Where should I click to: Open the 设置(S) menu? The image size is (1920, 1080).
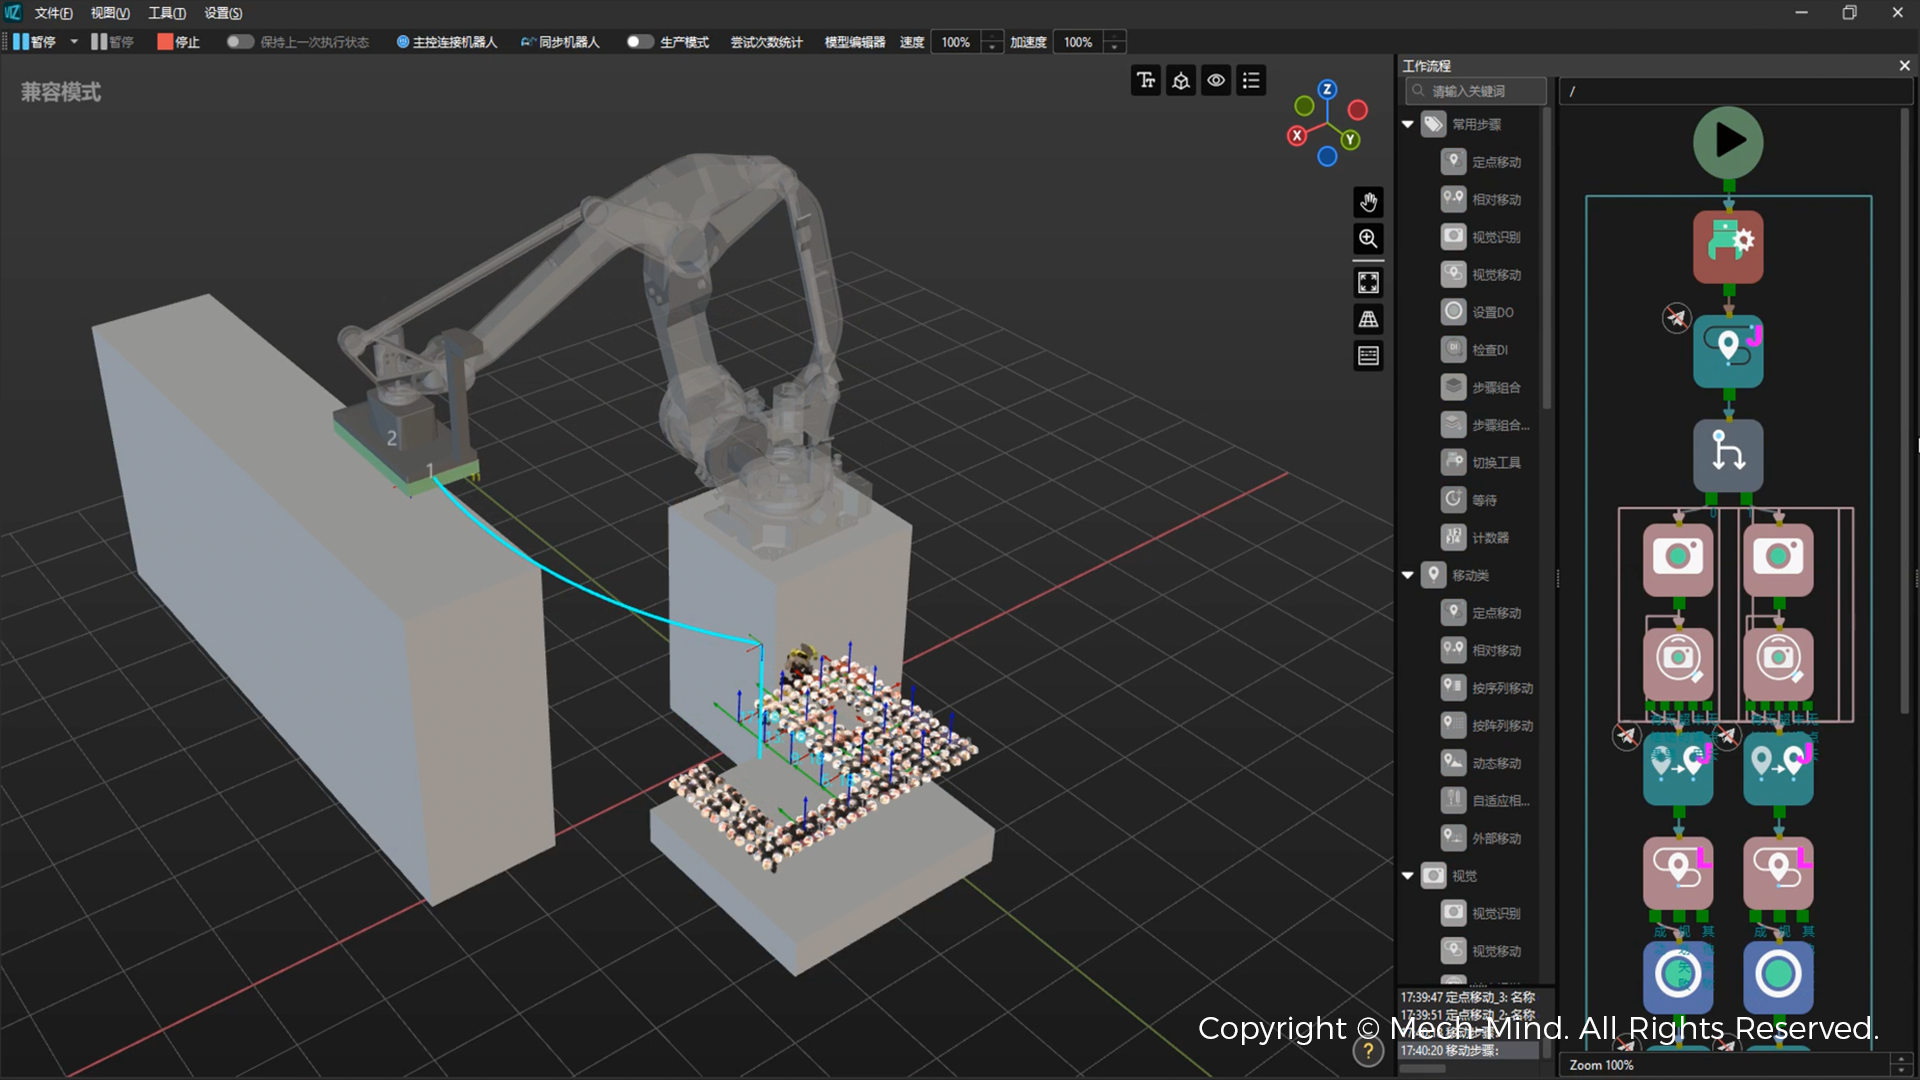(223, 13)
